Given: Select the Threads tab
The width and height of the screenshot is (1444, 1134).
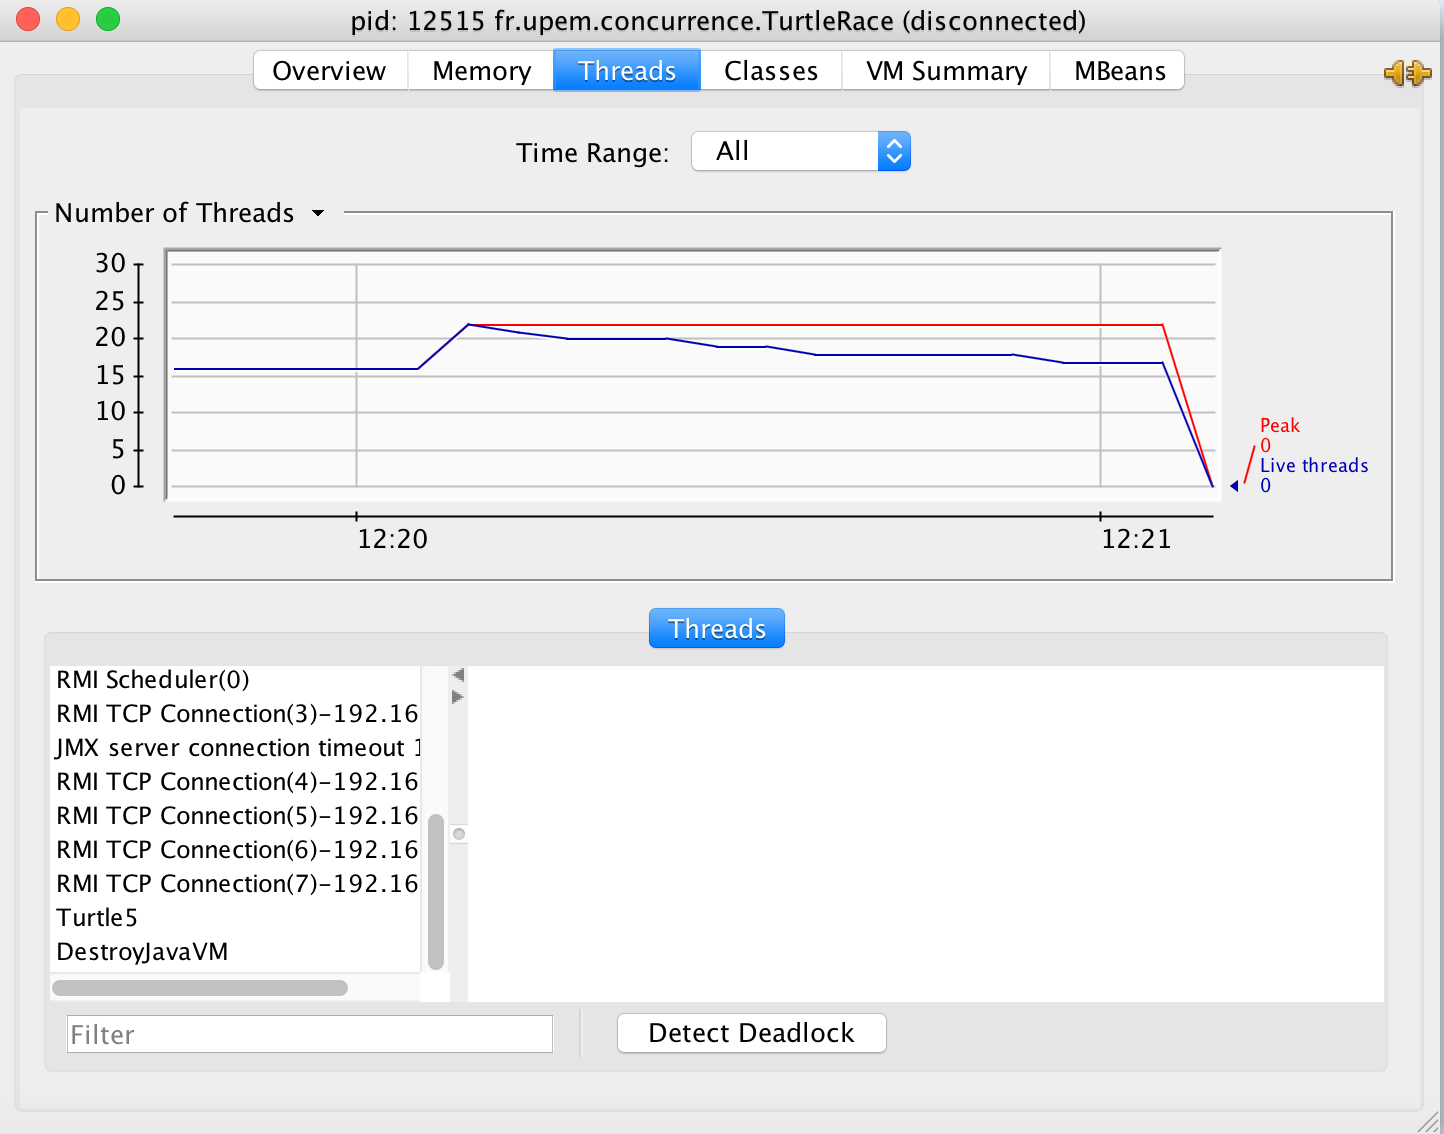Looking at the screenshot, I should [627, 71].
